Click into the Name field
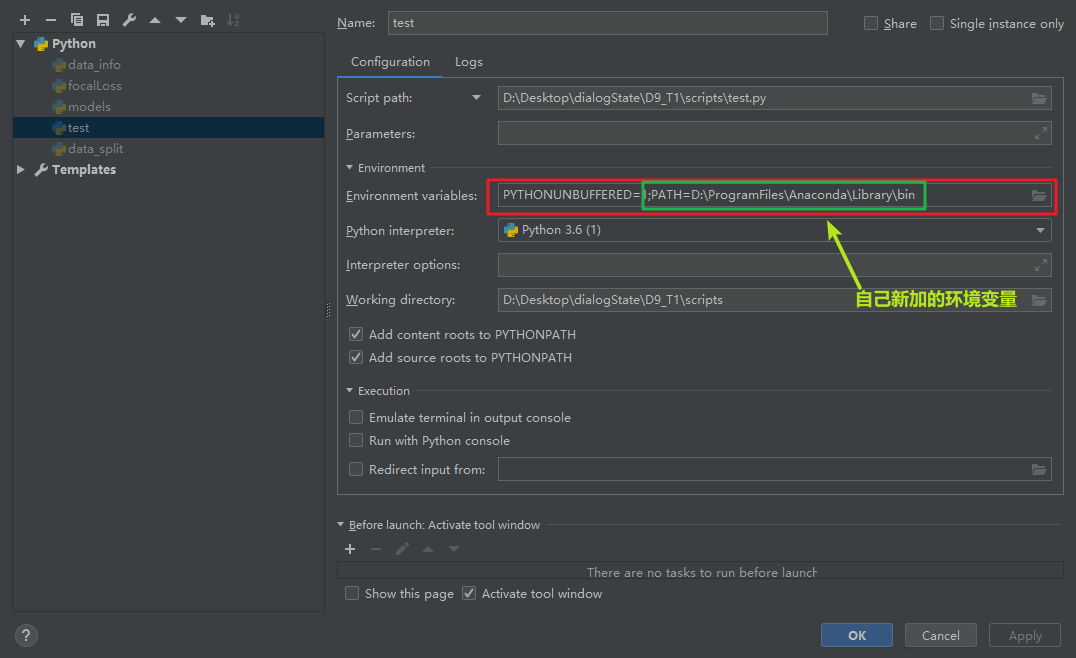Viewport: 1076px width, 658px height. click(x=607, y=23)
